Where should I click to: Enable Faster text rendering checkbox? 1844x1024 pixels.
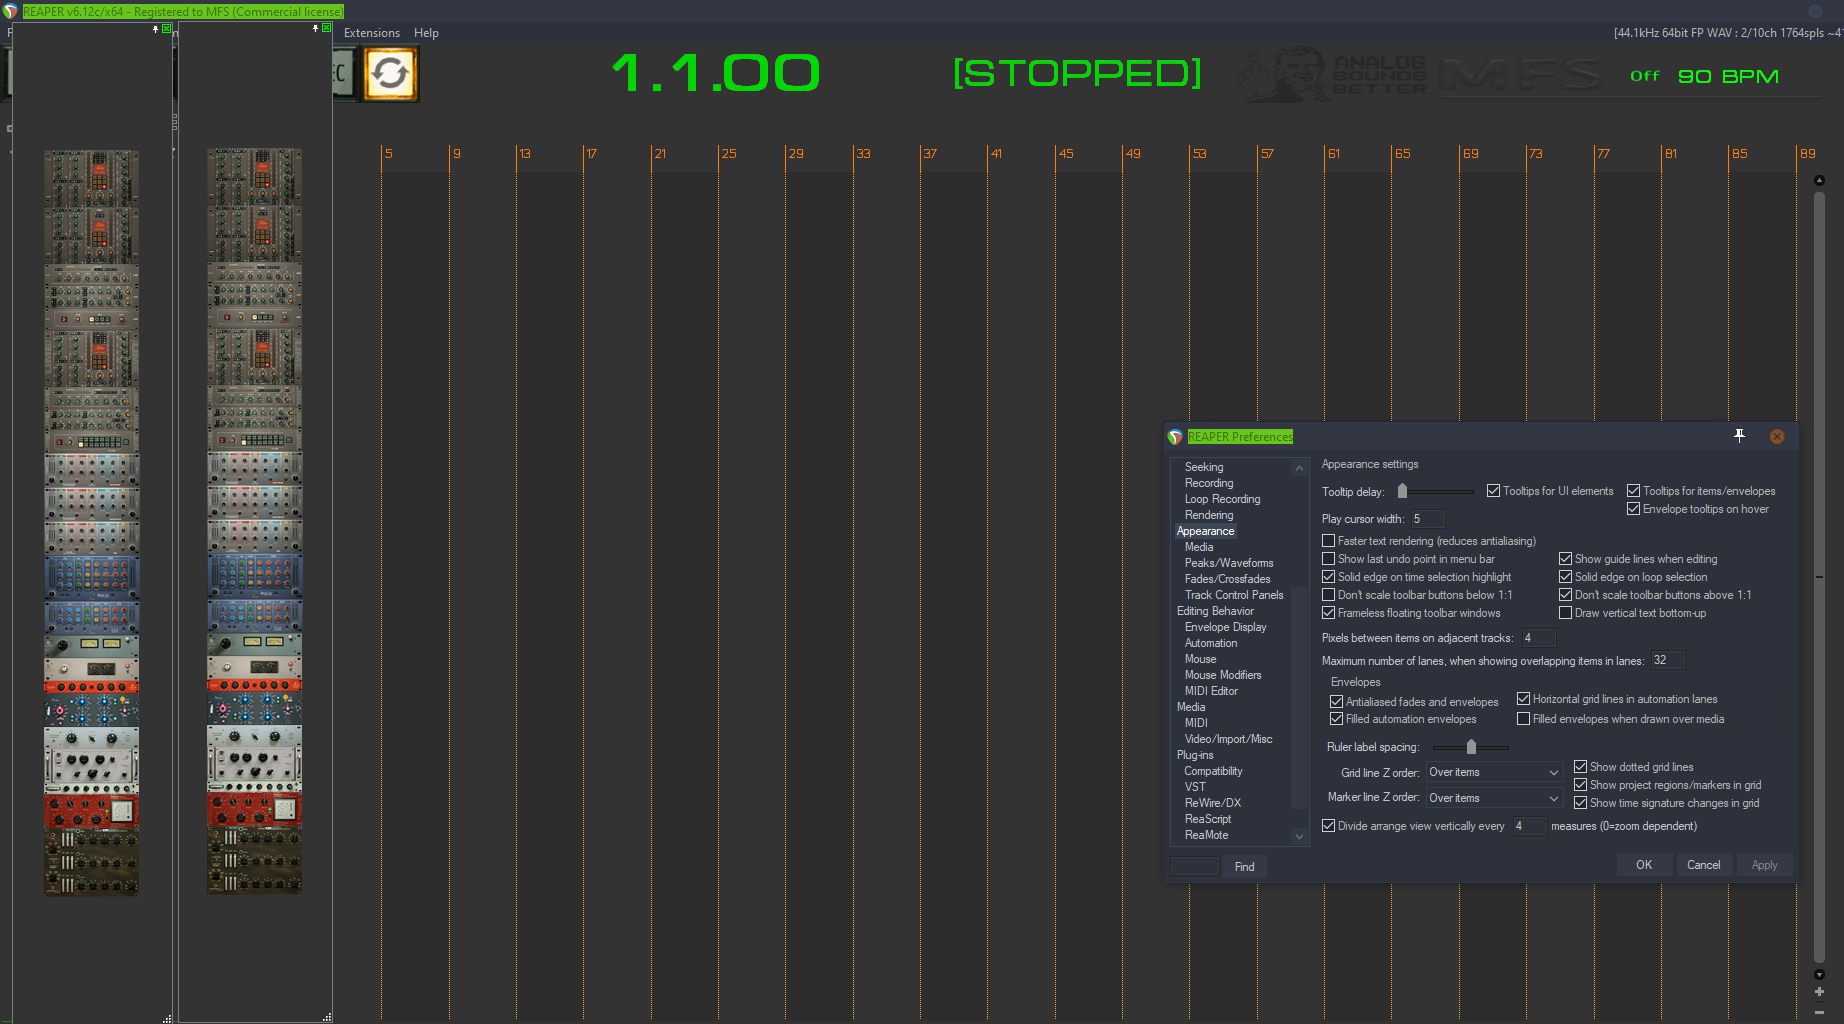pos(1328,541)
